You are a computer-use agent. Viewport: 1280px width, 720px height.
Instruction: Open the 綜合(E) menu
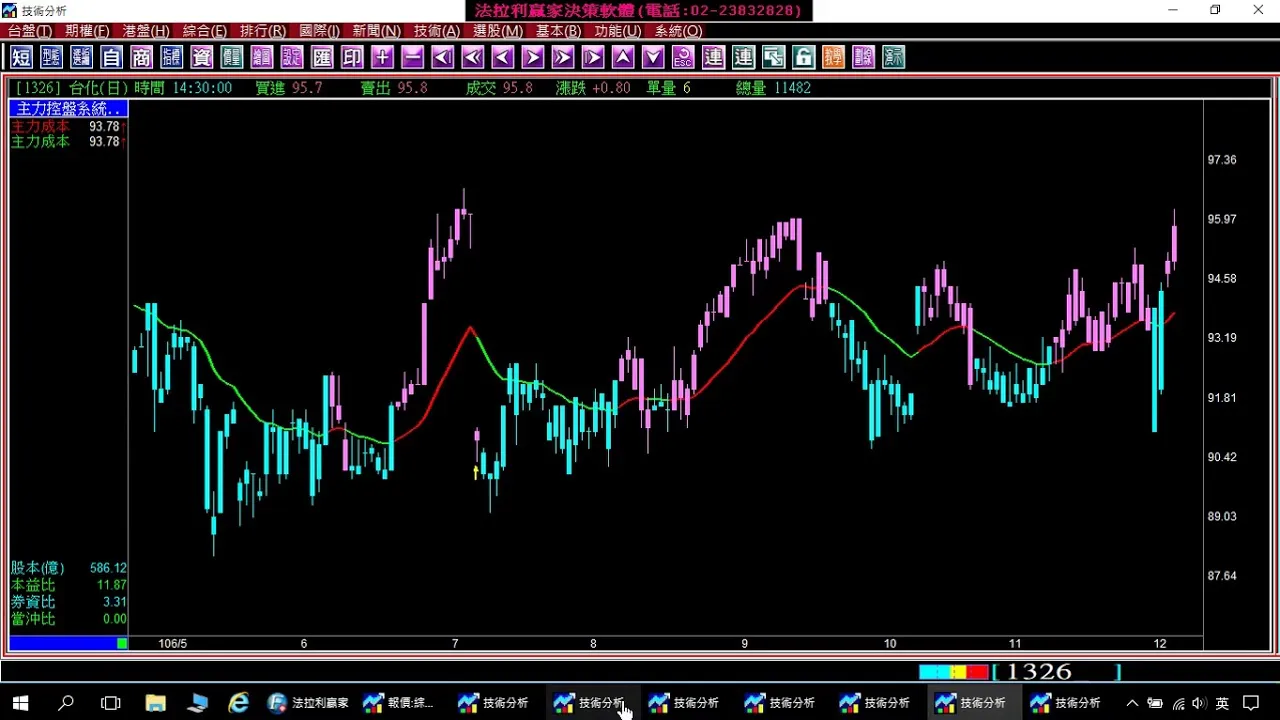click(x=204, y=31)
